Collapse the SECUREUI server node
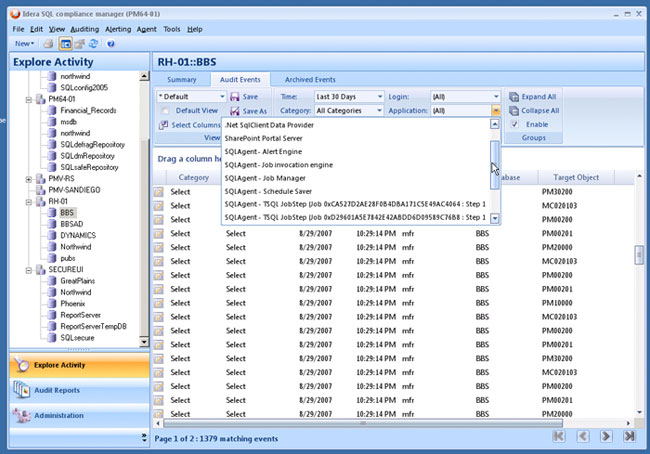Viewport: 650px width, 454px height. (x=29, y=270)
